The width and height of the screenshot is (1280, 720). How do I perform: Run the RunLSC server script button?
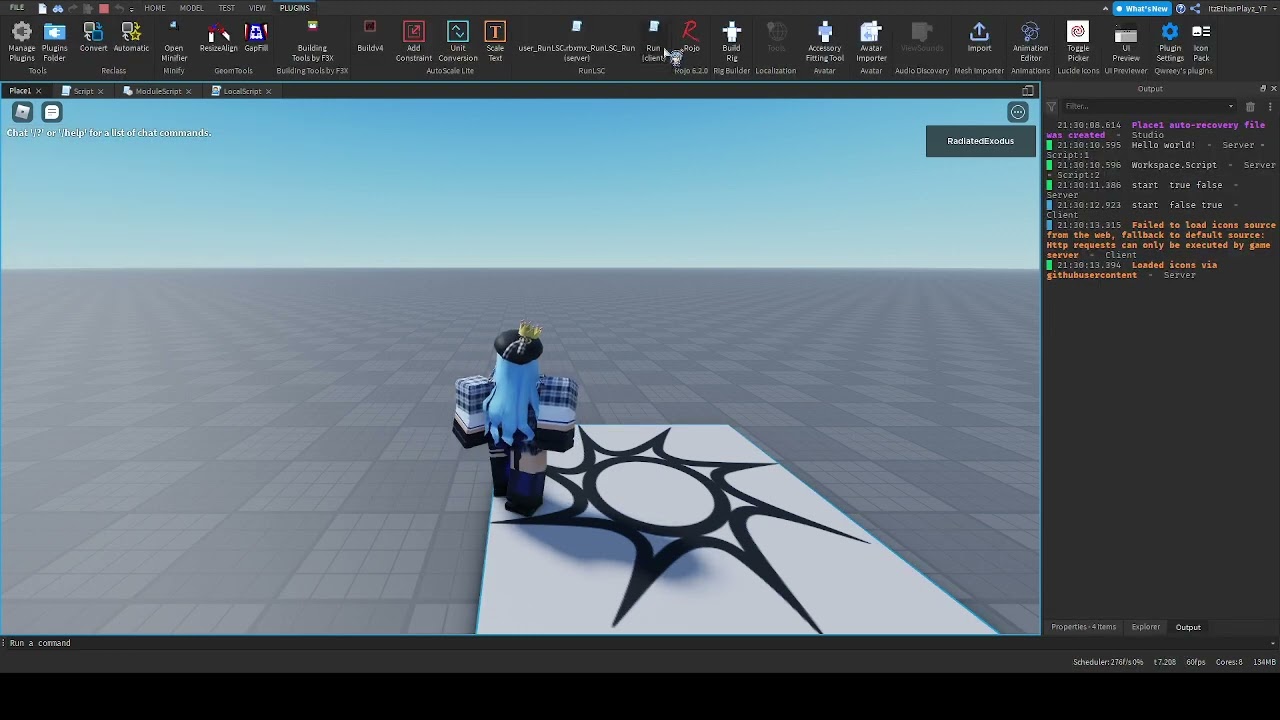coord(577,42)
